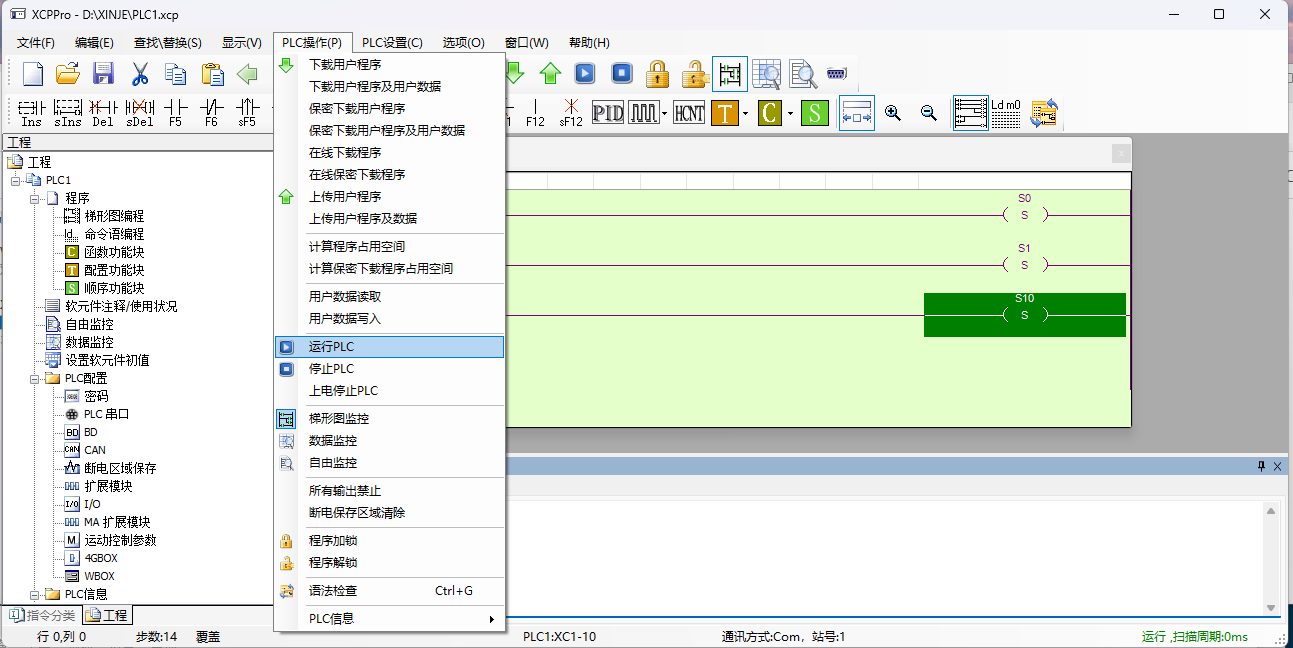Insert vertical line F12
1293x648 pixels.
535,112
